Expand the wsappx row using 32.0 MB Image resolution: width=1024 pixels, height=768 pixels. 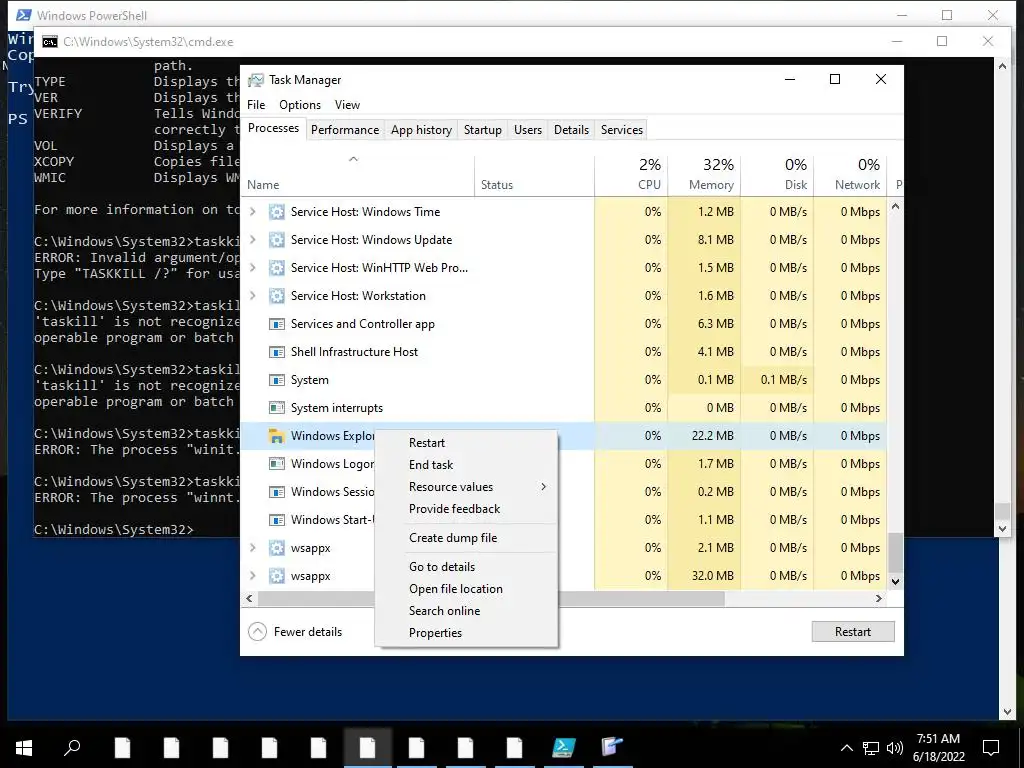[x=253, y=576]
